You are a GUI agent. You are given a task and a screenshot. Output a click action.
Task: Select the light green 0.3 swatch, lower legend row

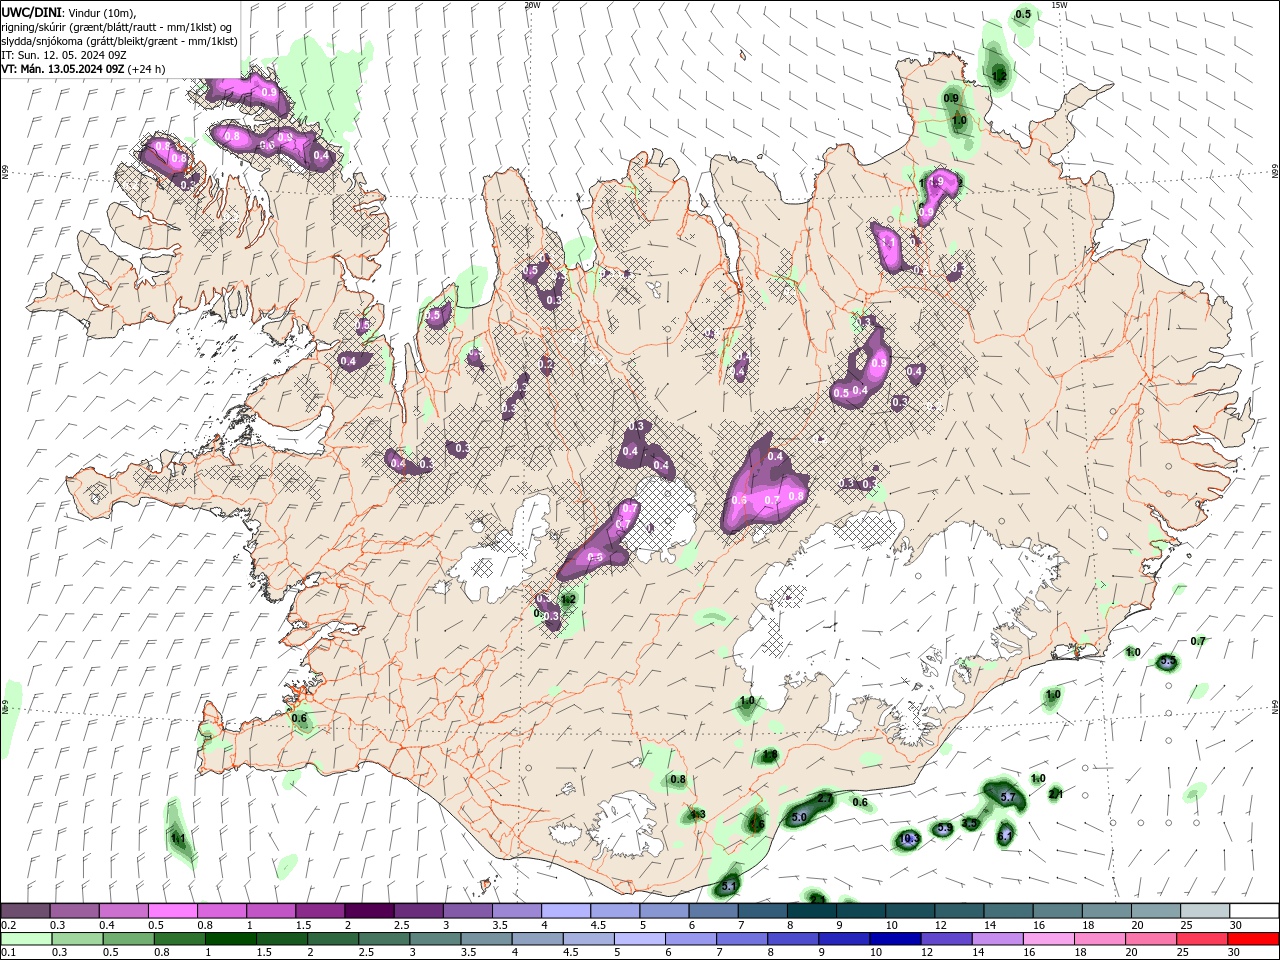tap(77, 939)
